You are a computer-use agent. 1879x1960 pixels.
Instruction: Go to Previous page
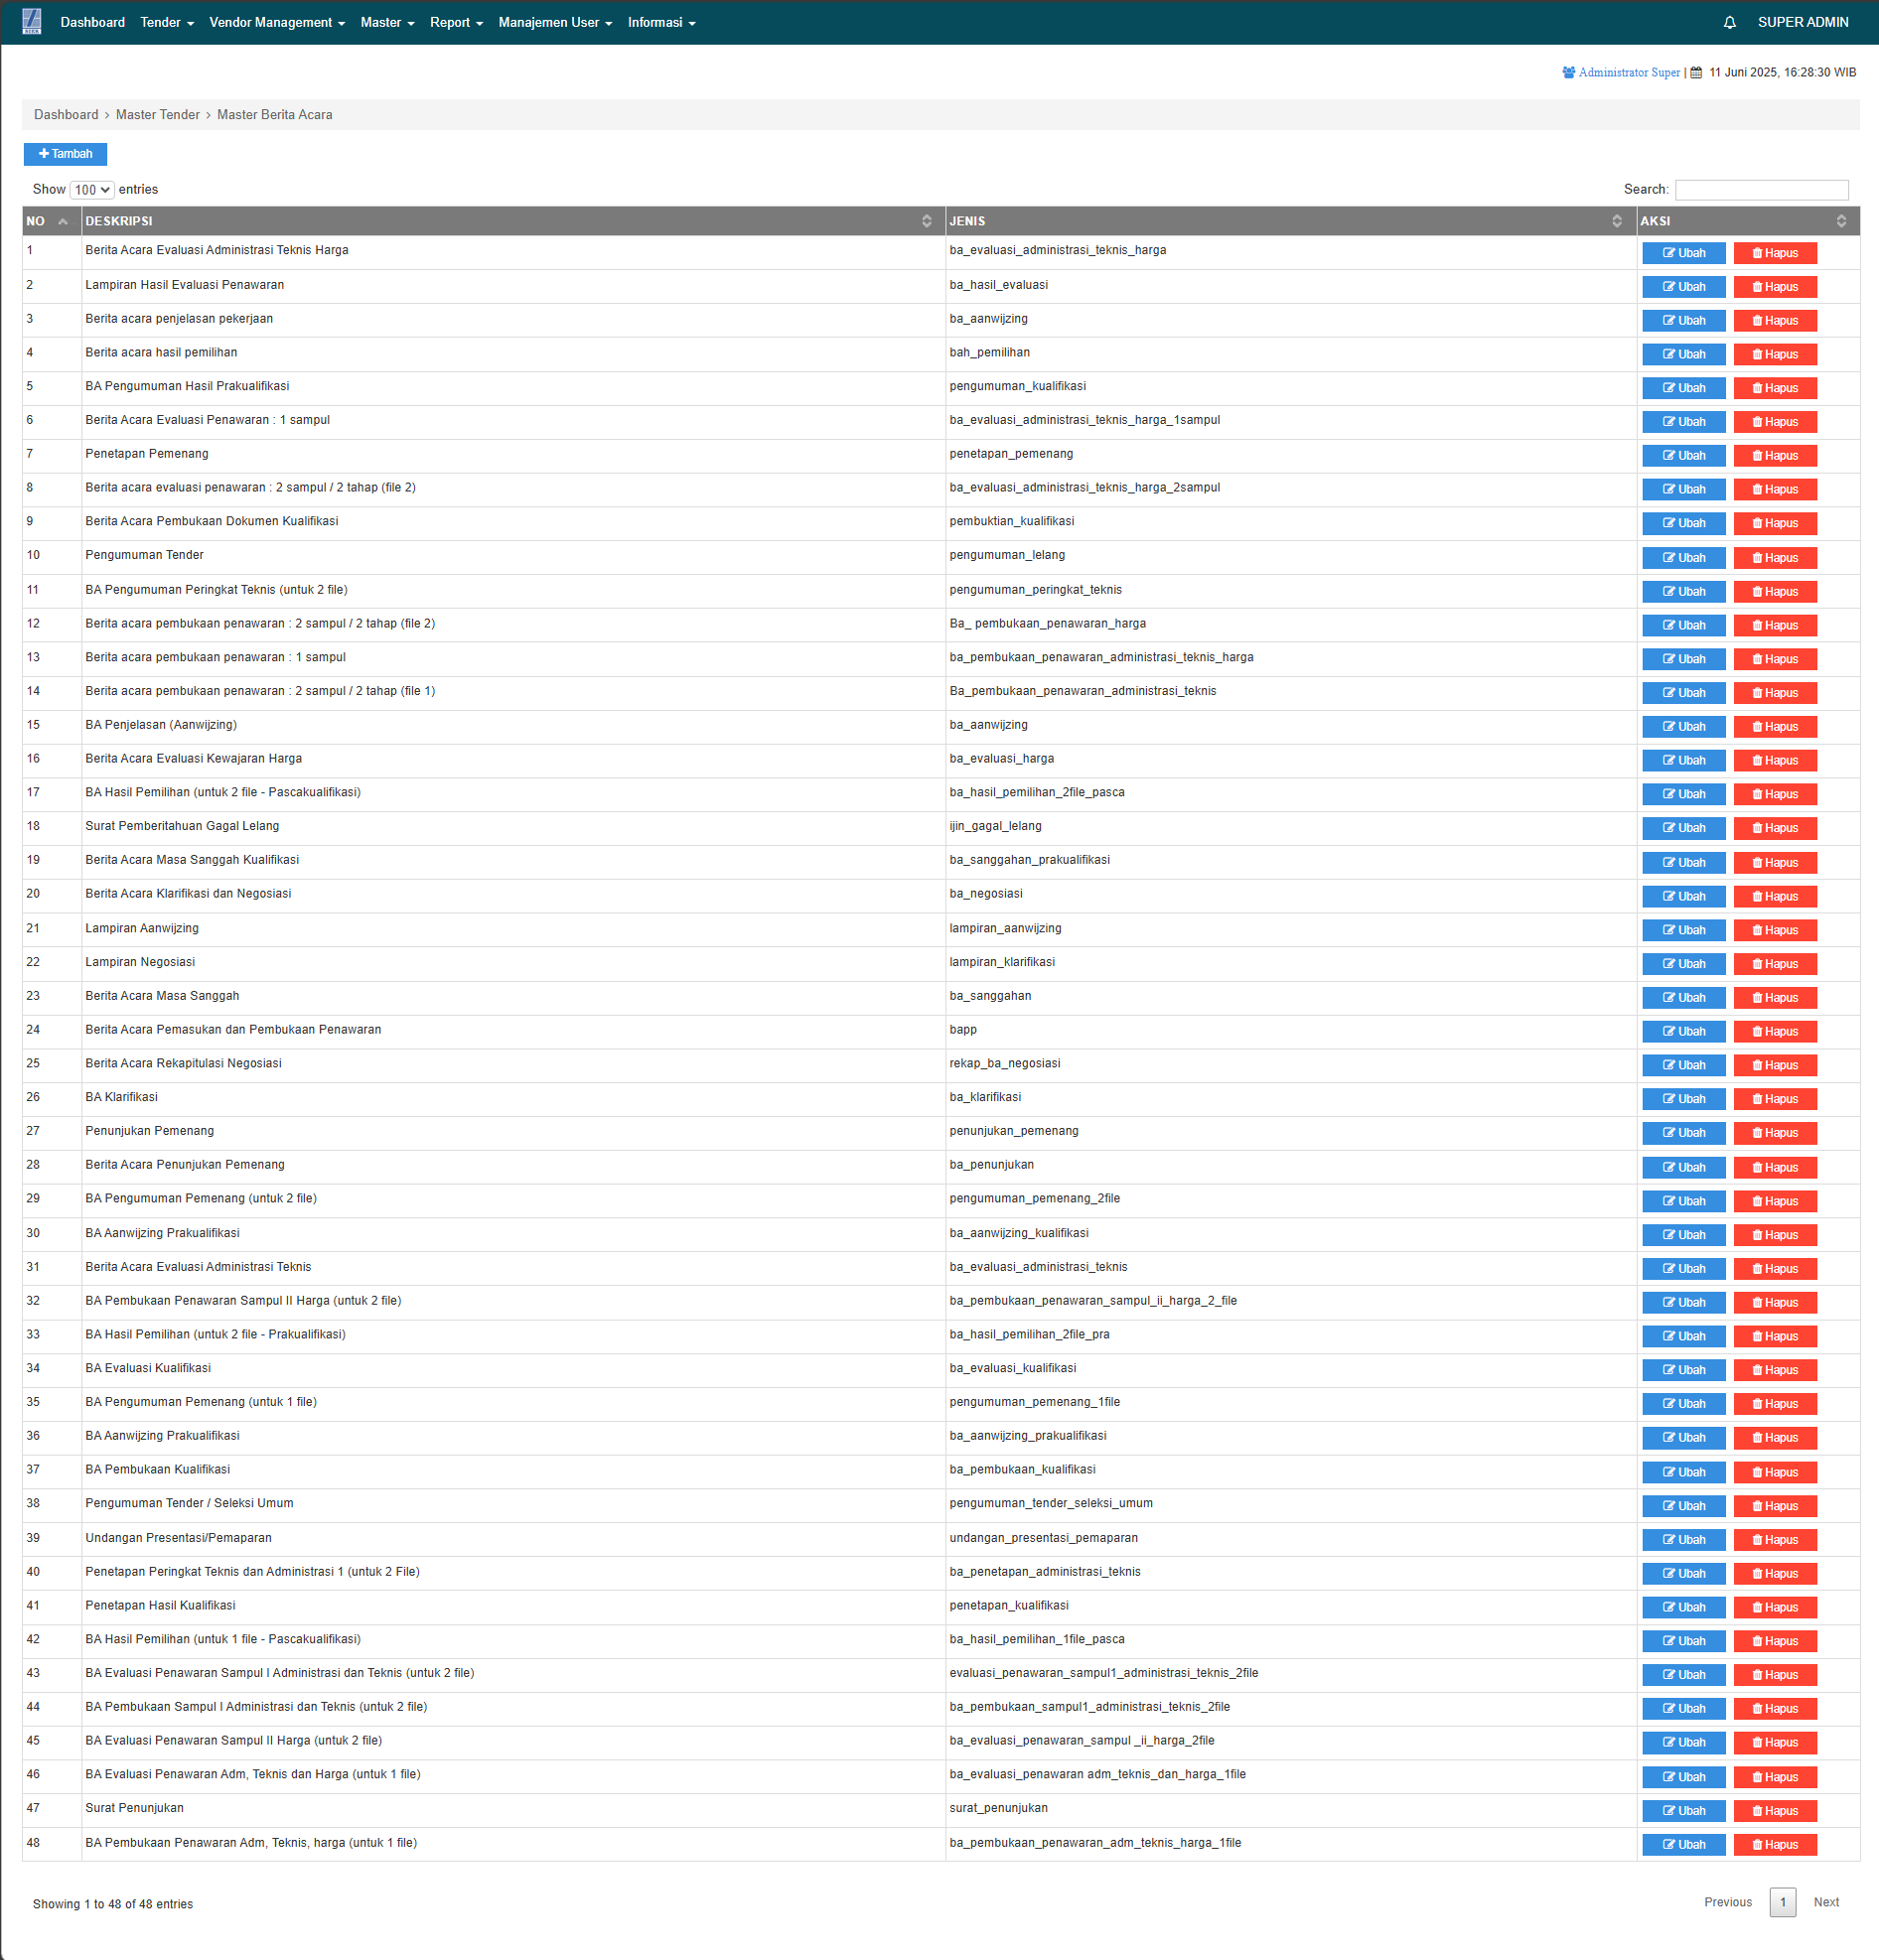(1727, 1902)
